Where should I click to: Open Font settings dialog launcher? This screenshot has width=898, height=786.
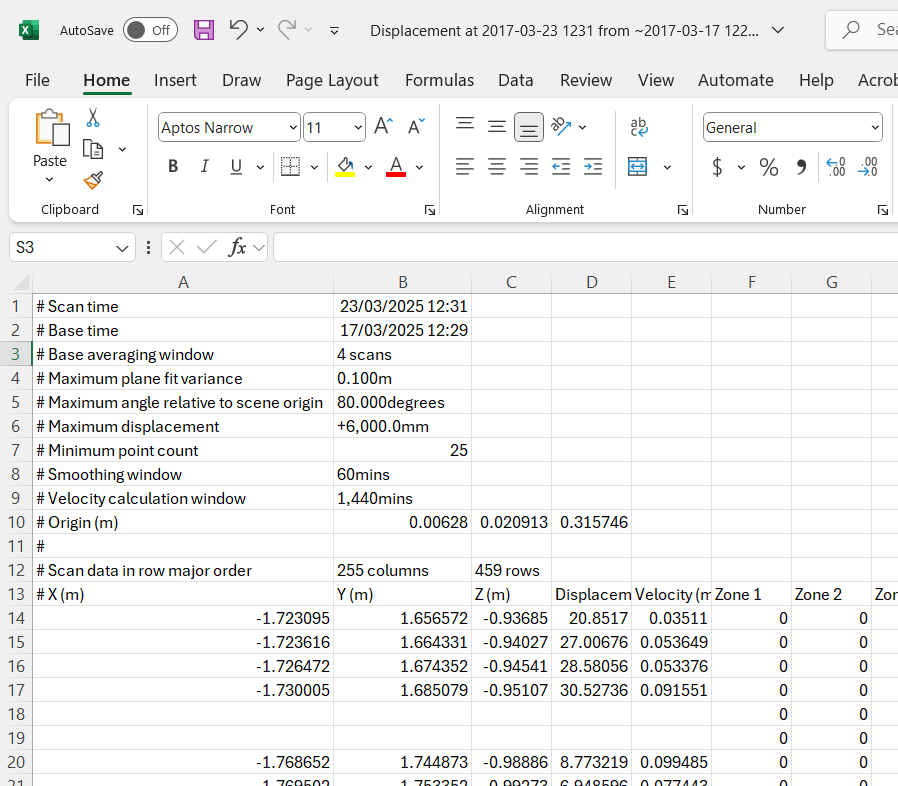coord(430,210)
